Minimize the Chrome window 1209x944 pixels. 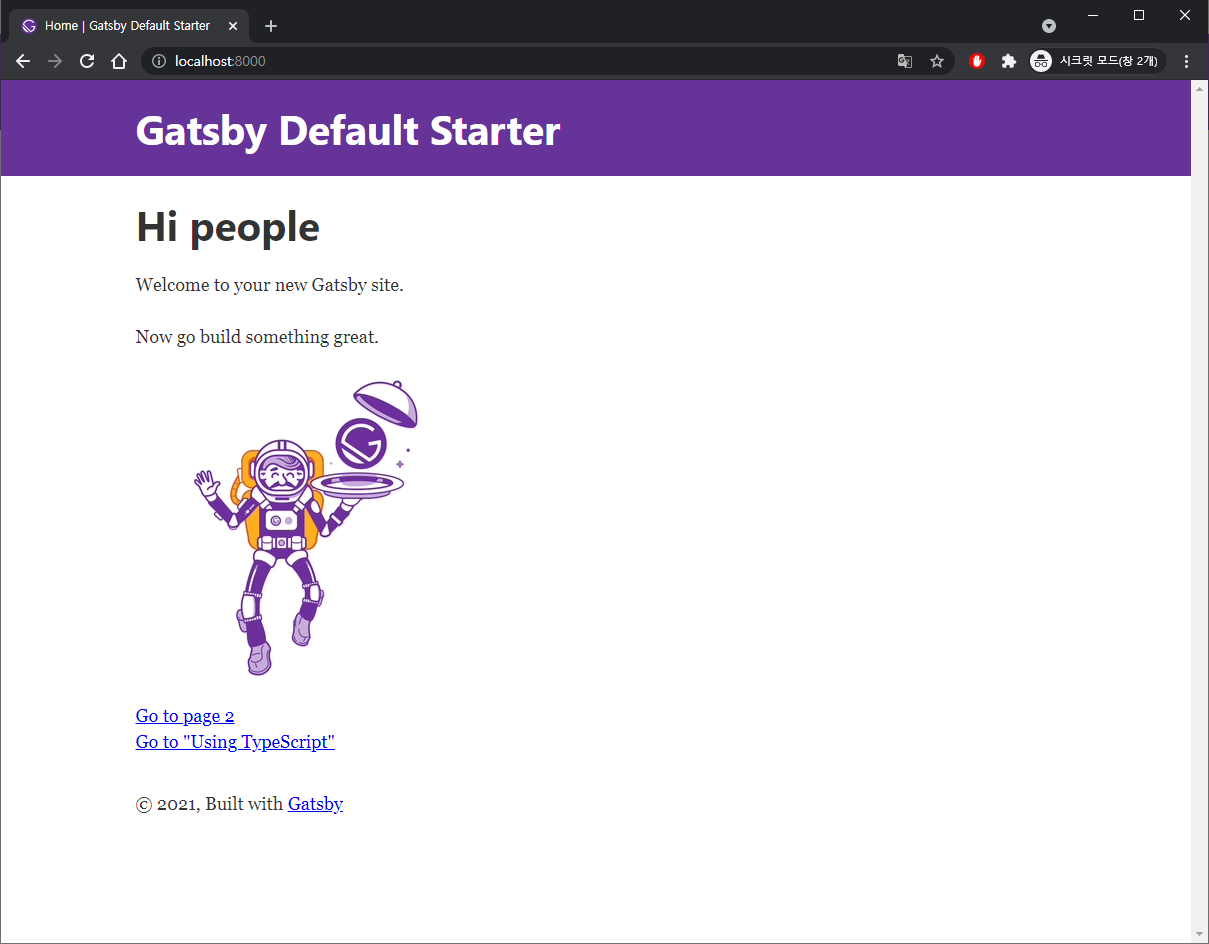tap(1093, 15)
